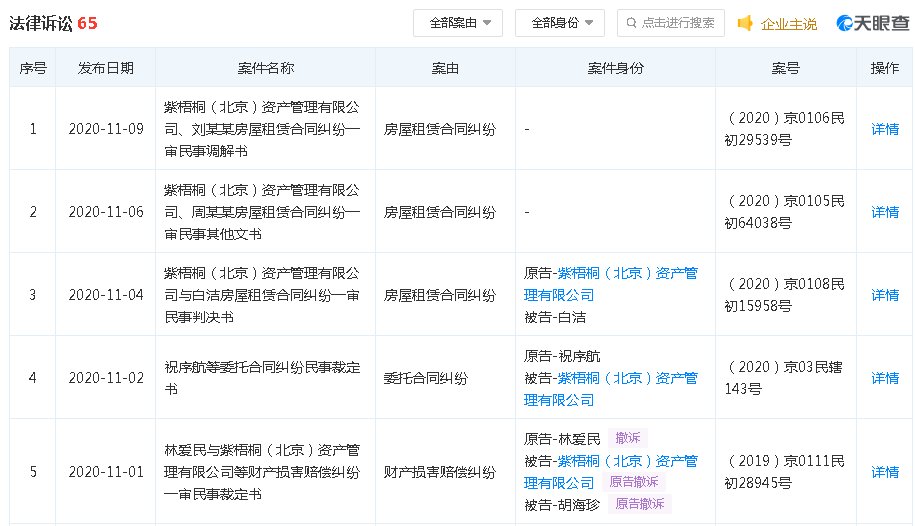The height and width of the screenshot is (526, 915).
Task: Click the 案号 column header
Action: pos(785,68)
